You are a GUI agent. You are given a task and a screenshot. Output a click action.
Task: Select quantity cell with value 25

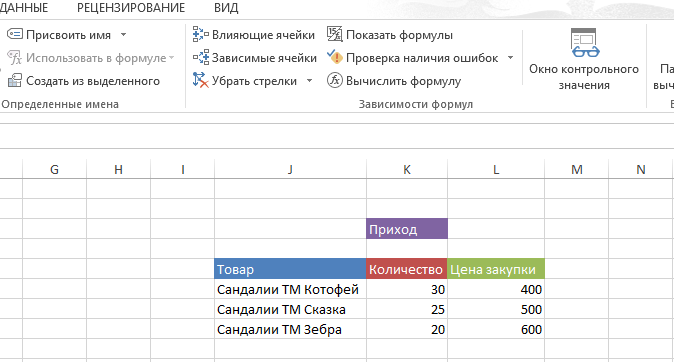pyautogui.click(x=407, y=309)
